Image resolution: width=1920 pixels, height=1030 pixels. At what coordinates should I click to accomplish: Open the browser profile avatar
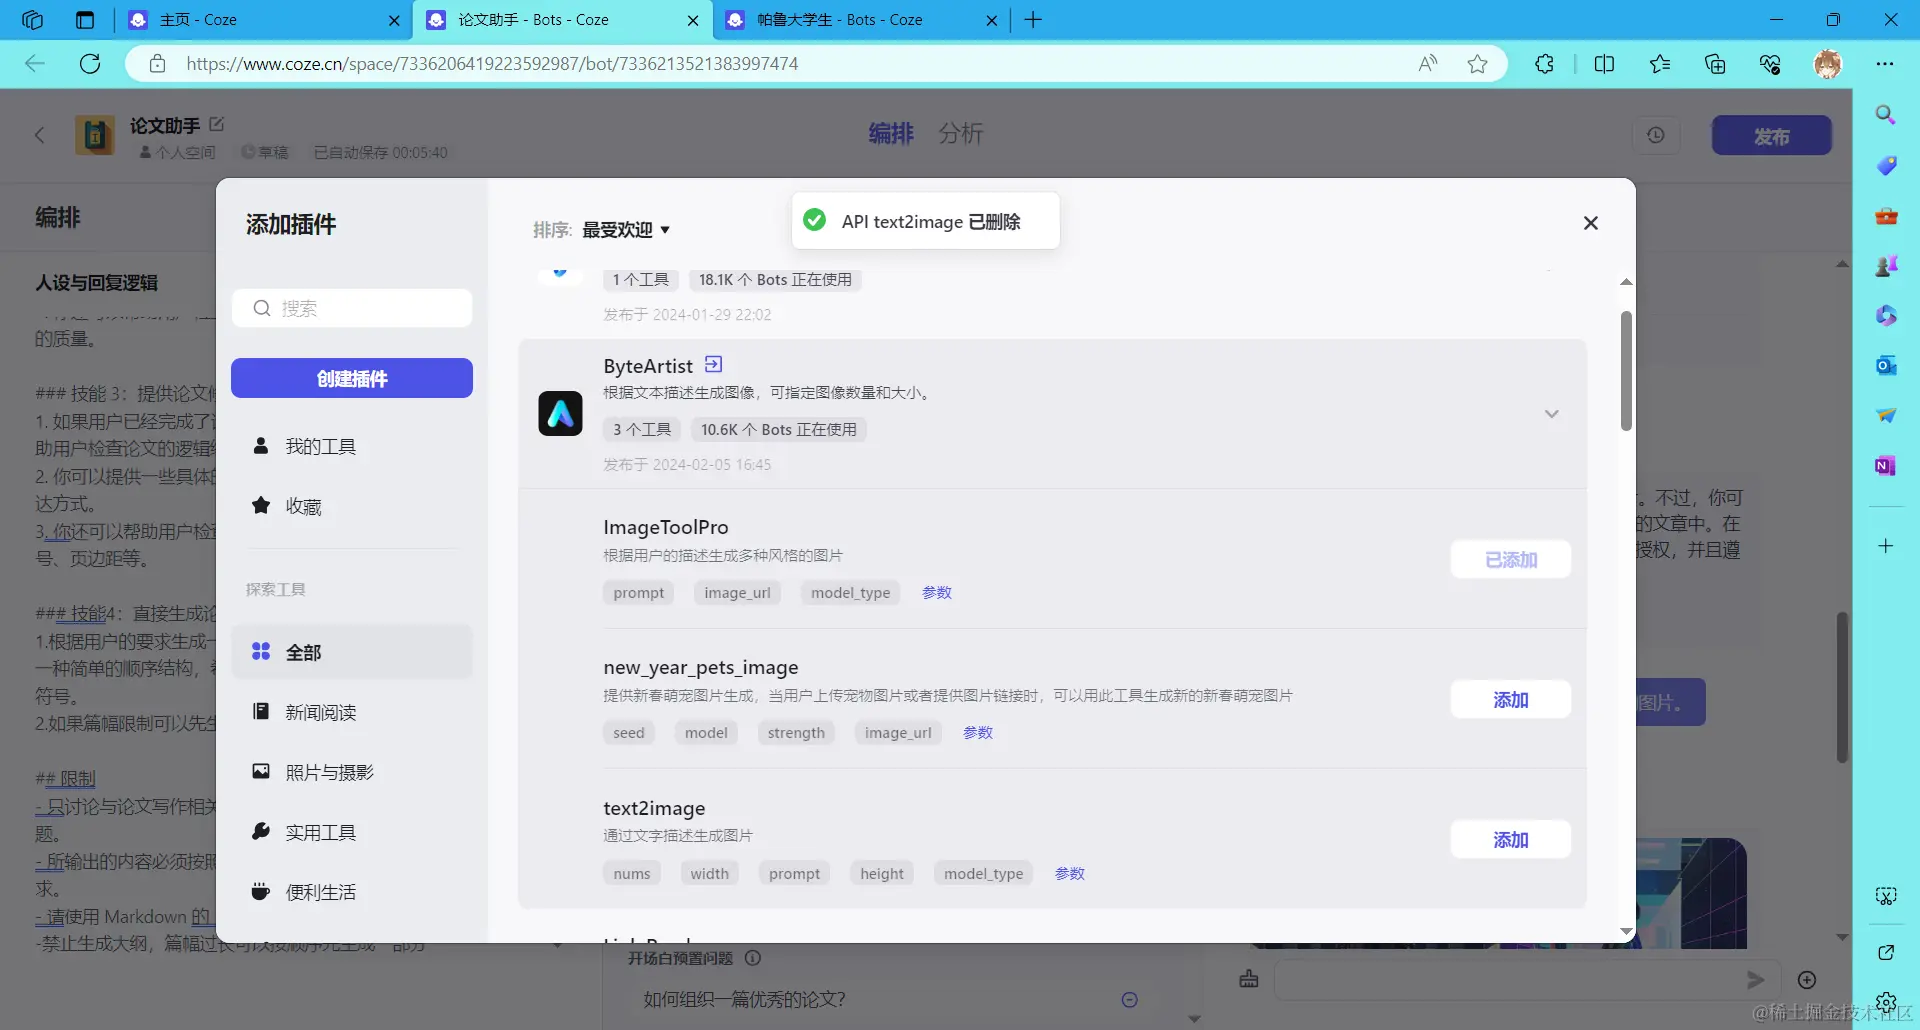coord(1828,64)
